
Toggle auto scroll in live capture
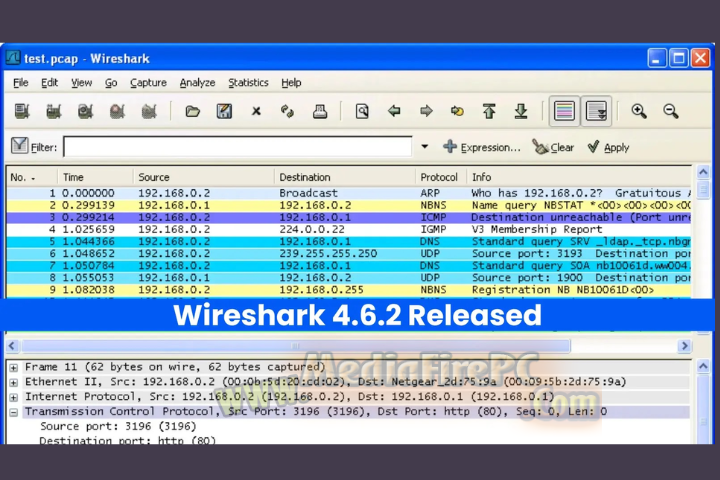click(x=596, y=111)
